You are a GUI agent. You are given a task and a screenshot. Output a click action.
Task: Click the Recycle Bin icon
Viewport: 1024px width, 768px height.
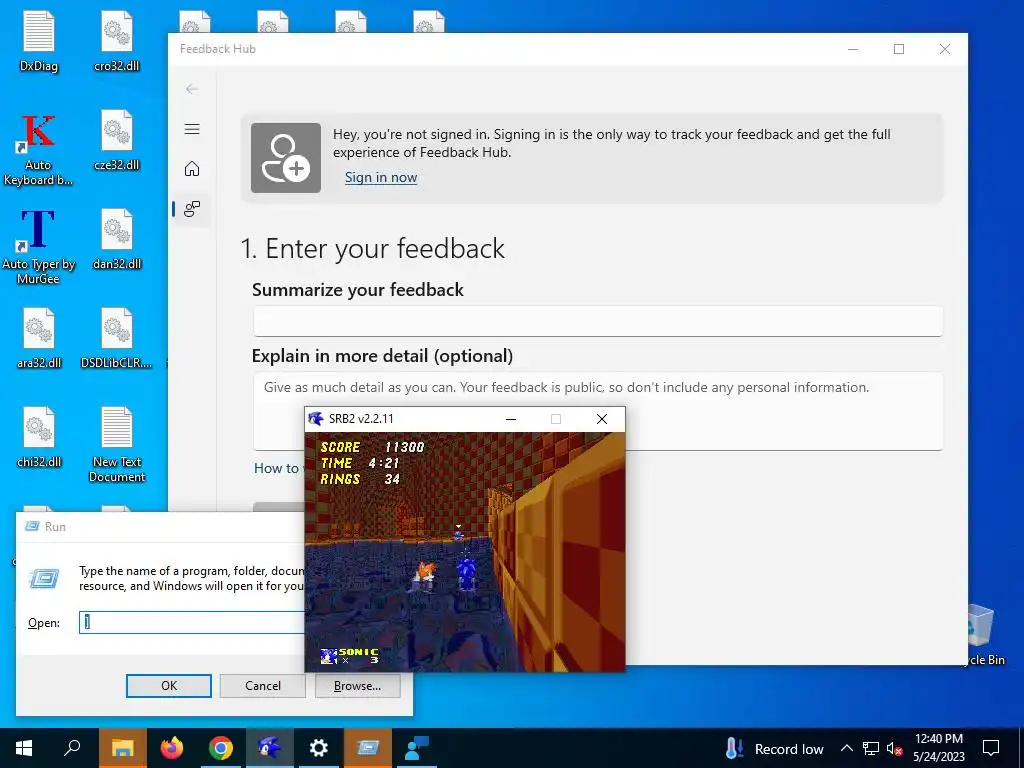click(980, 633)
